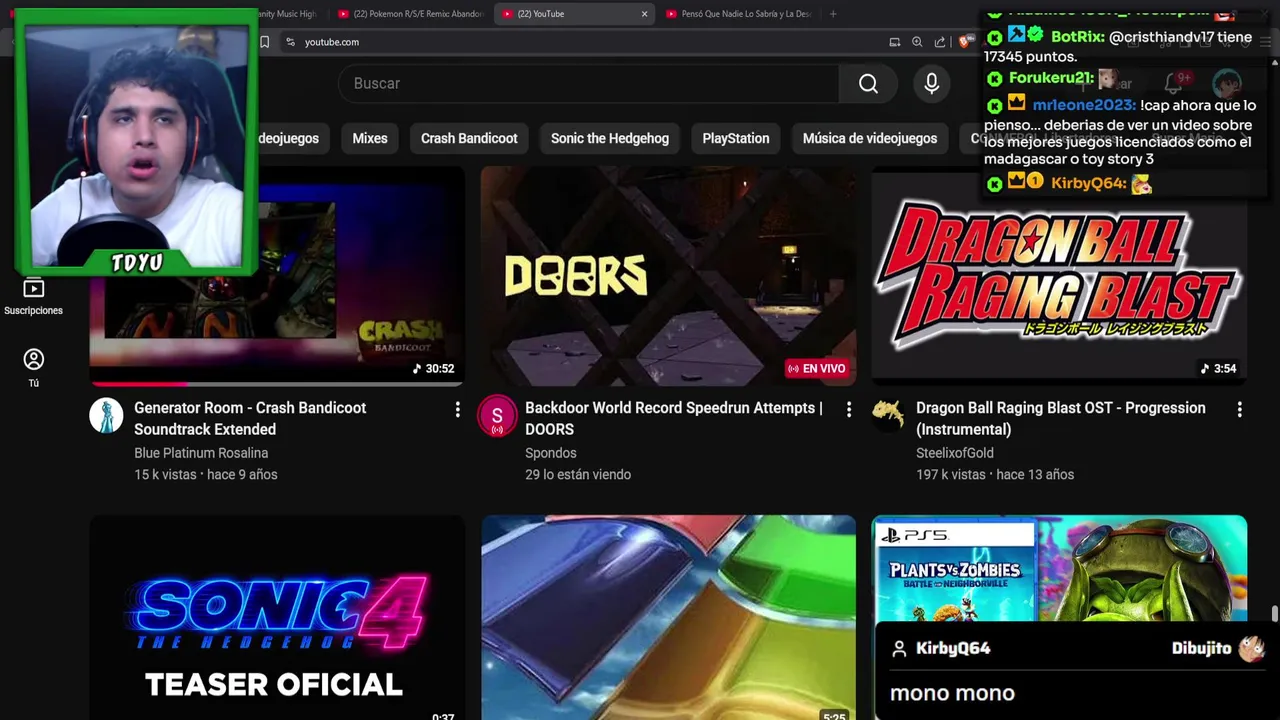Click the zoom magnifier icon in address bar

click(917, 42)
